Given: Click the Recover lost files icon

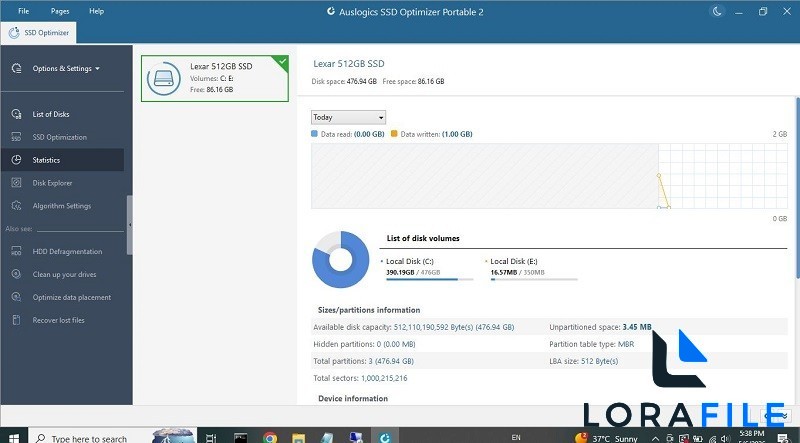Looking at the screenshot, I should click(16, 320).
